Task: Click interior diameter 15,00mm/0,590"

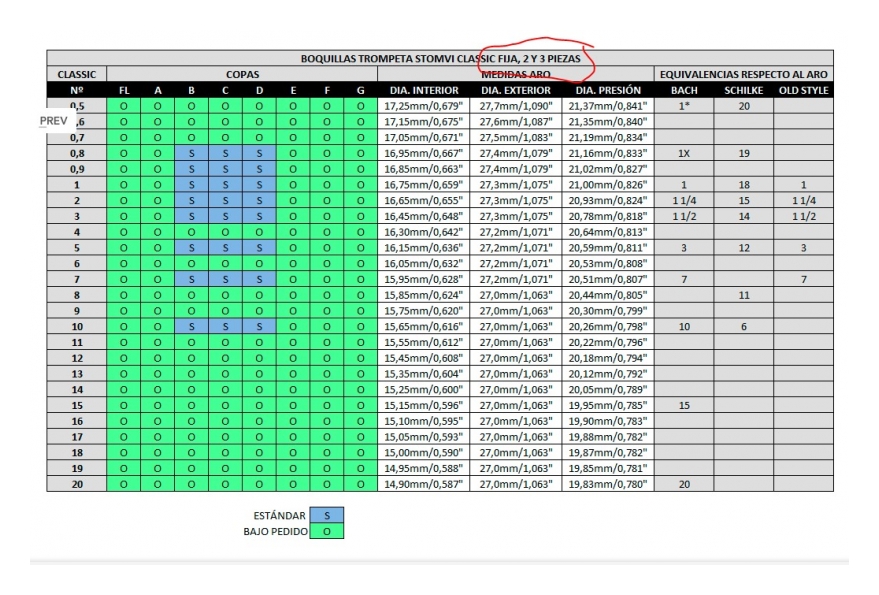Action: (424, 452)
